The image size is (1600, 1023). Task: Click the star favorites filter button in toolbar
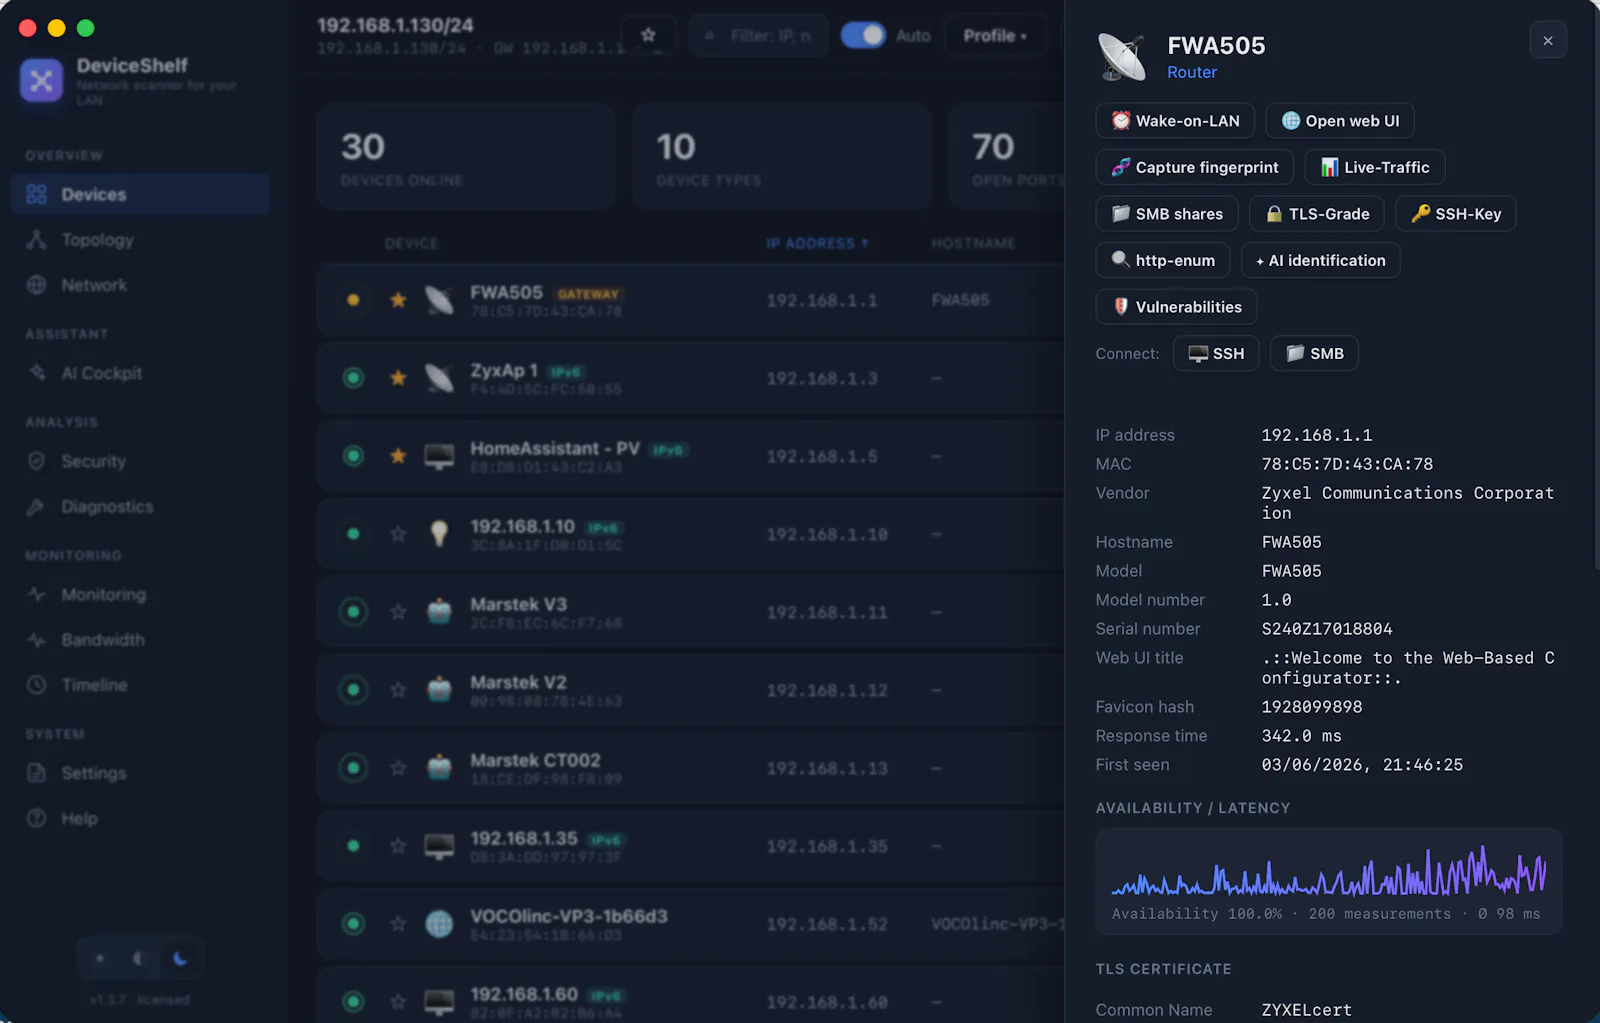648,35
